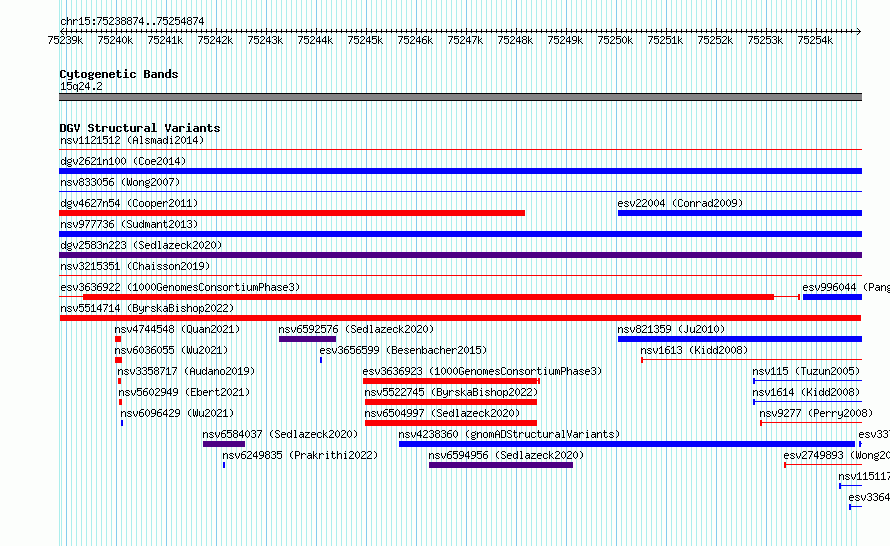Select the nsv5522745 red variant bar
This screenshot has height=546, width=890.
[x=451, y=402]
